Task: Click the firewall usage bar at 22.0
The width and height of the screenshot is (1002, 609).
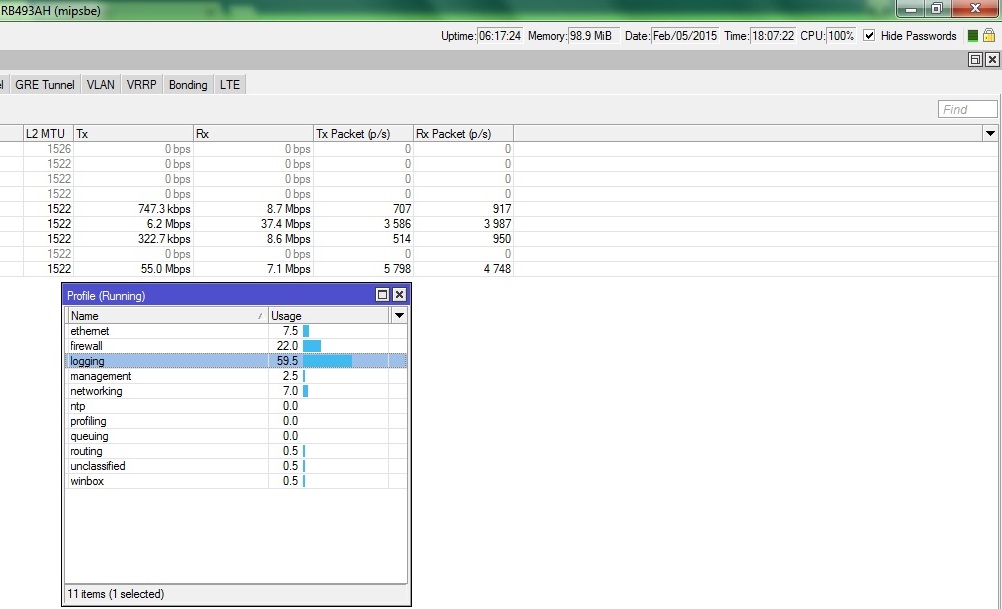Action: point(312,346)
